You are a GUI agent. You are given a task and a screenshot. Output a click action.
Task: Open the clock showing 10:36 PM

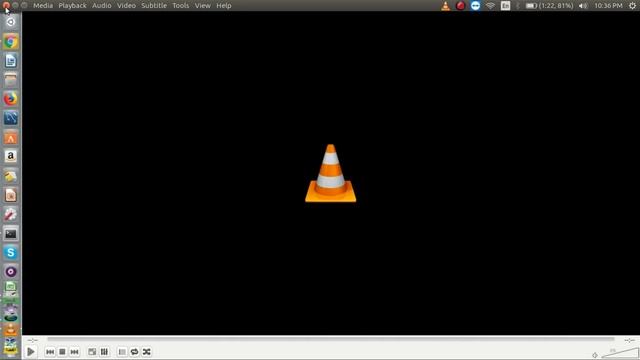coord(608,6)
